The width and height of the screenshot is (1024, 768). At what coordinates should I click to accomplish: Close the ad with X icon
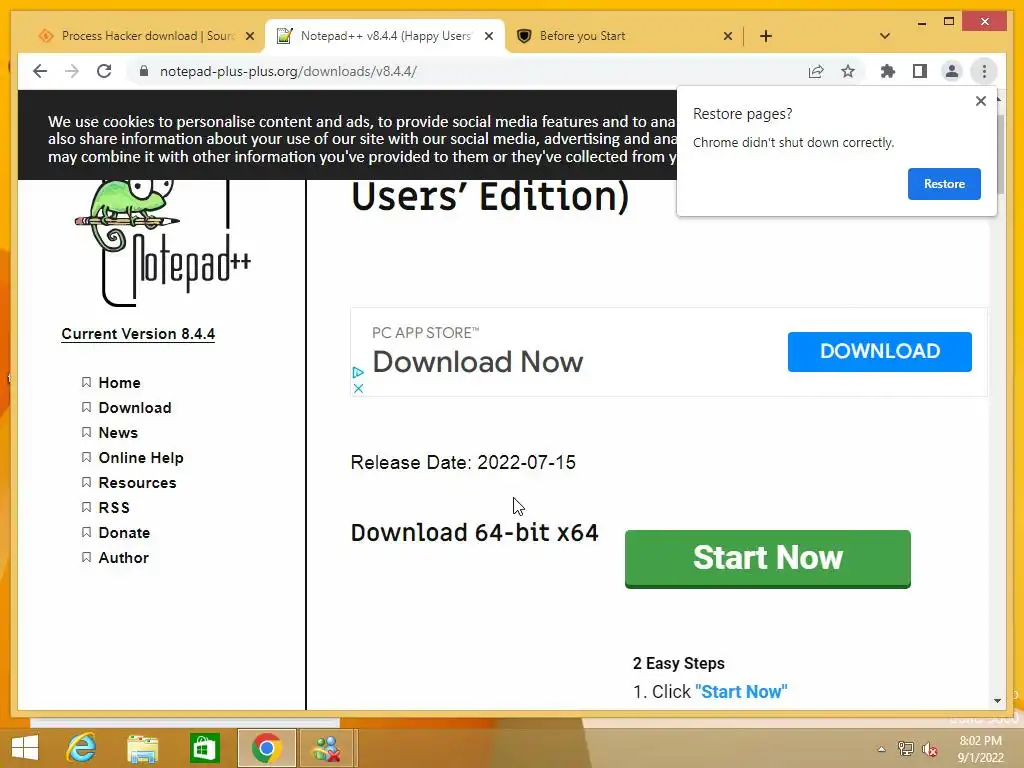point(358,388)
